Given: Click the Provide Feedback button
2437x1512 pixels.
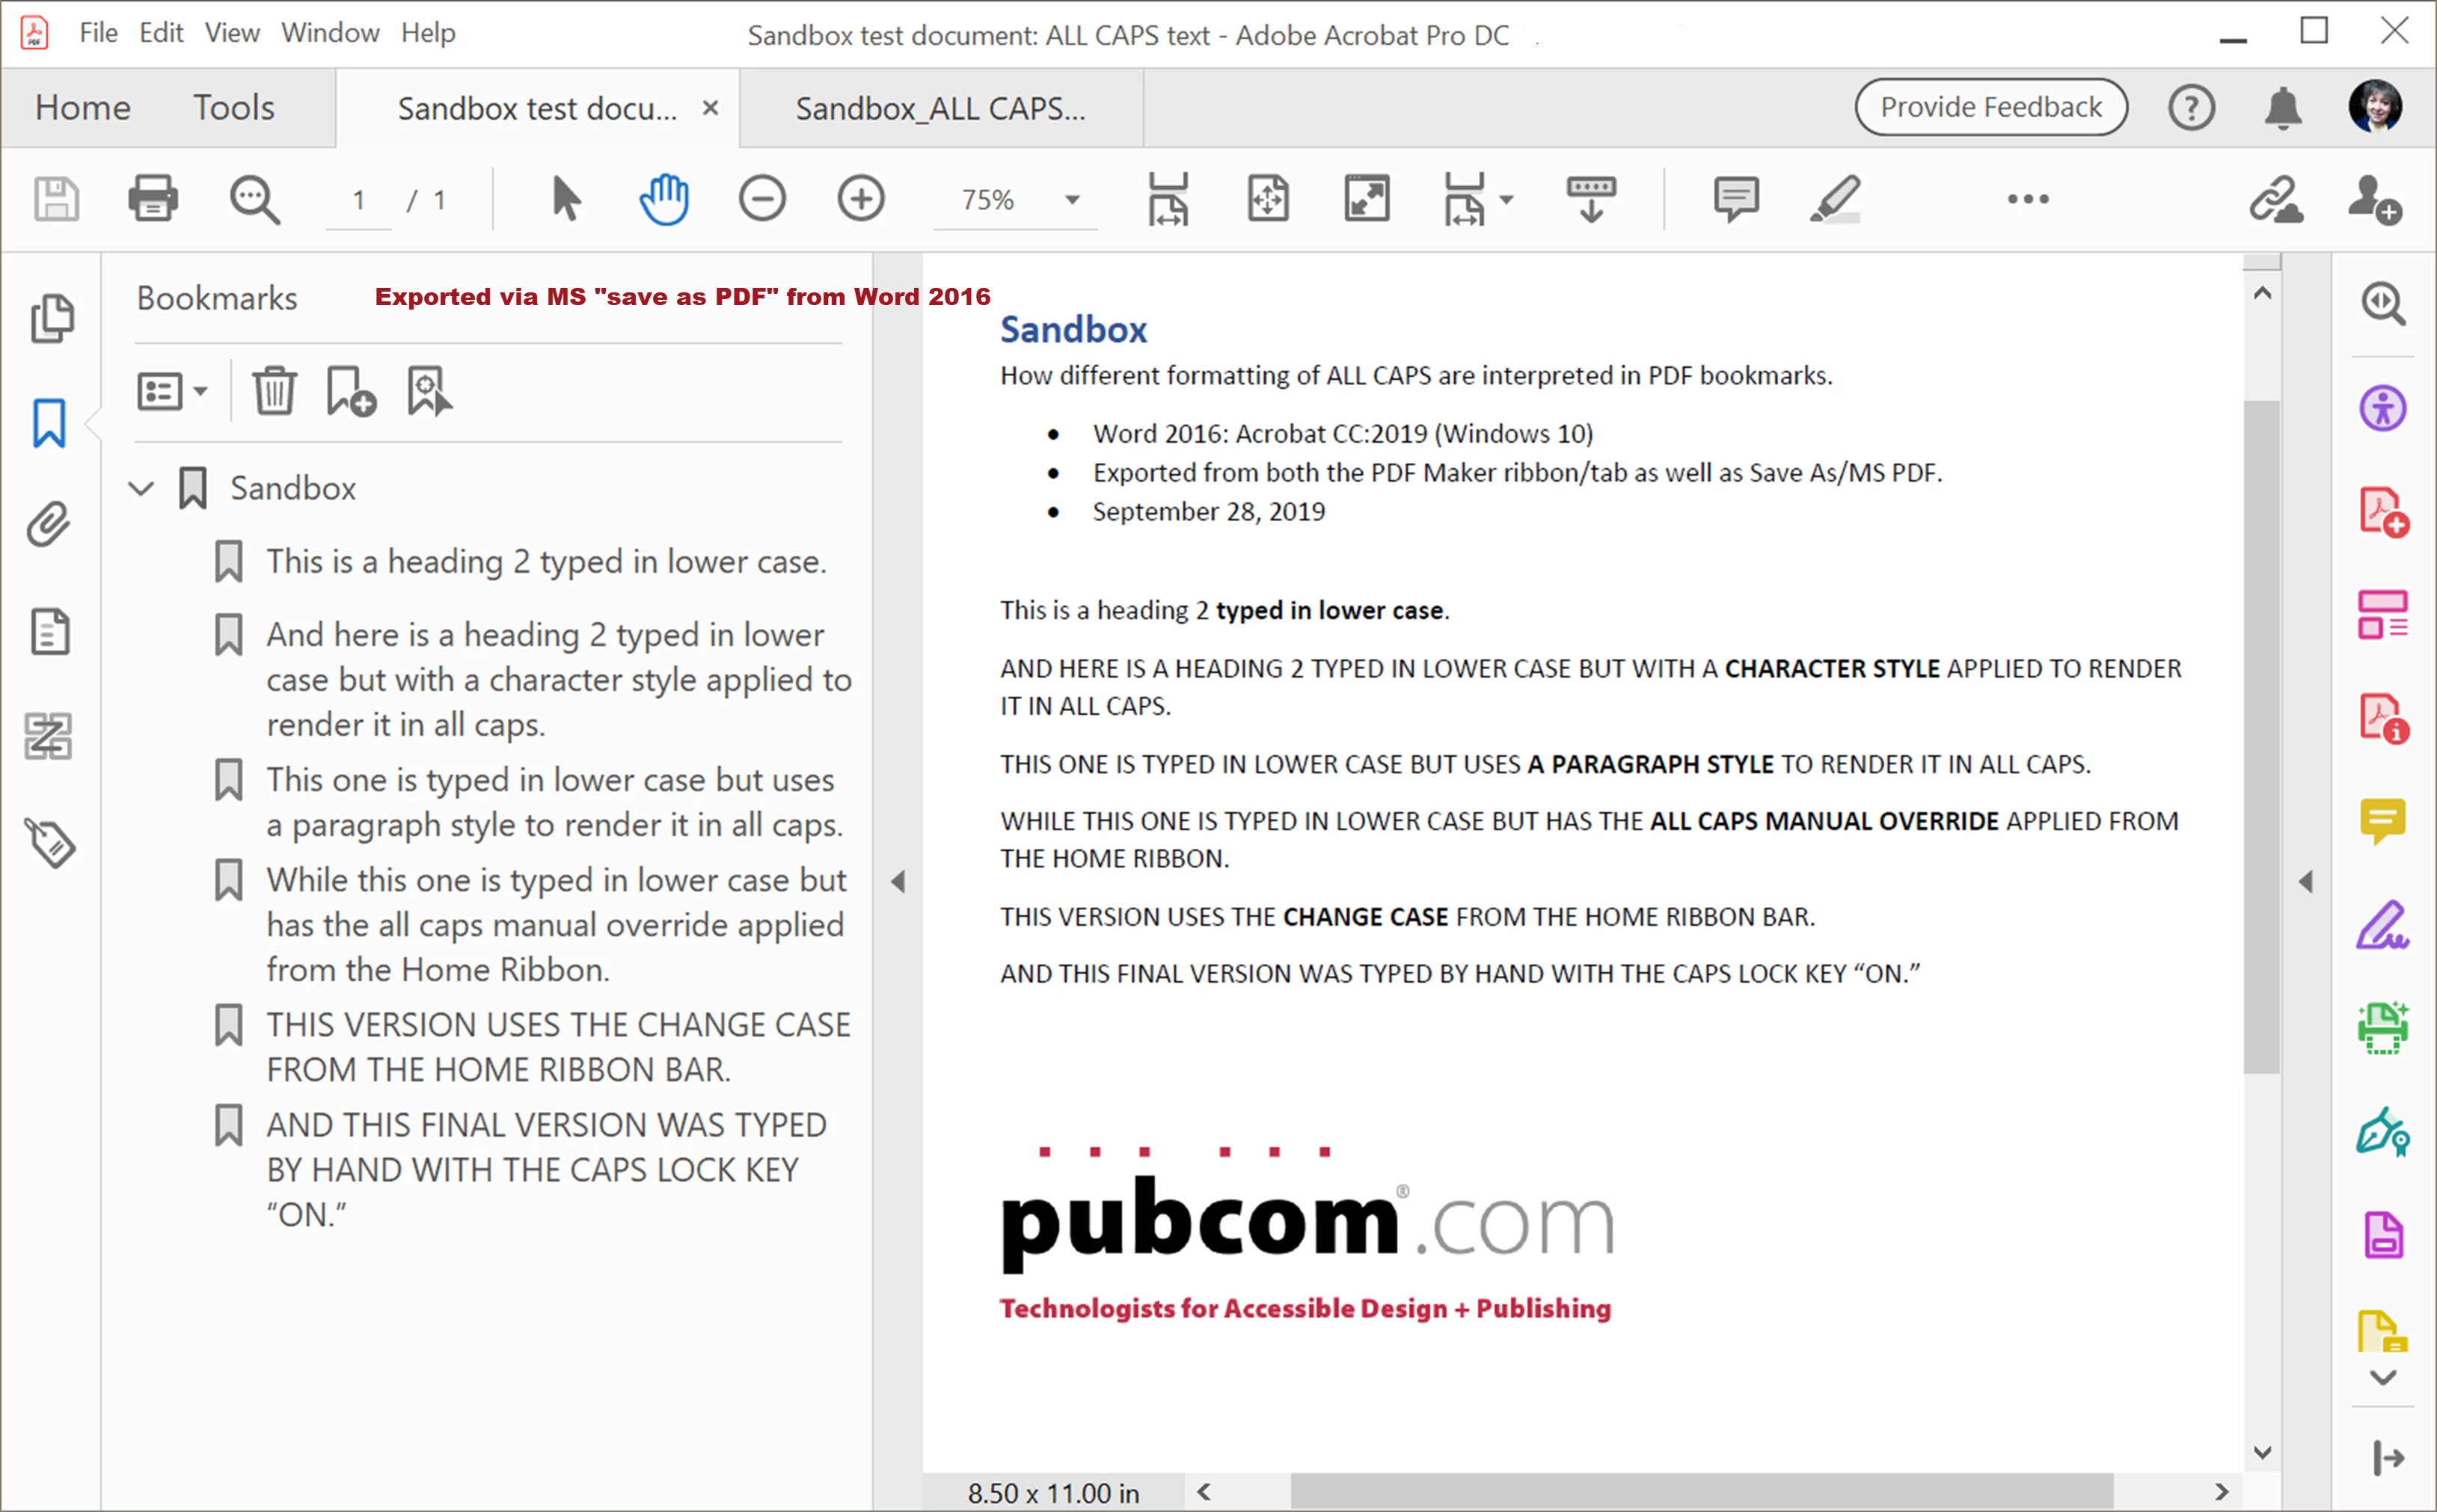Looking at the screenshot, I should (x=1990, y=107).
